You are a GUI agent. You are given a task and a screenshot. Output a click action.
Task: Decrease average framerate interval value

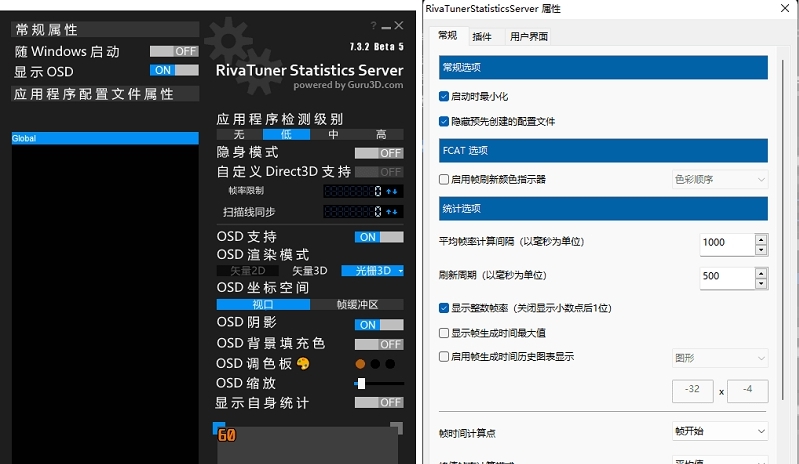(x=761, y=250)
